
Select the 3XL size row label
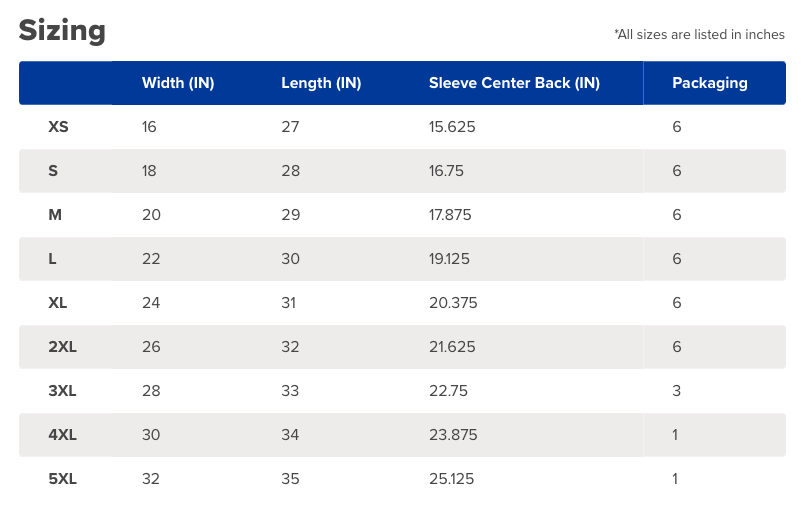coord(62,391)
